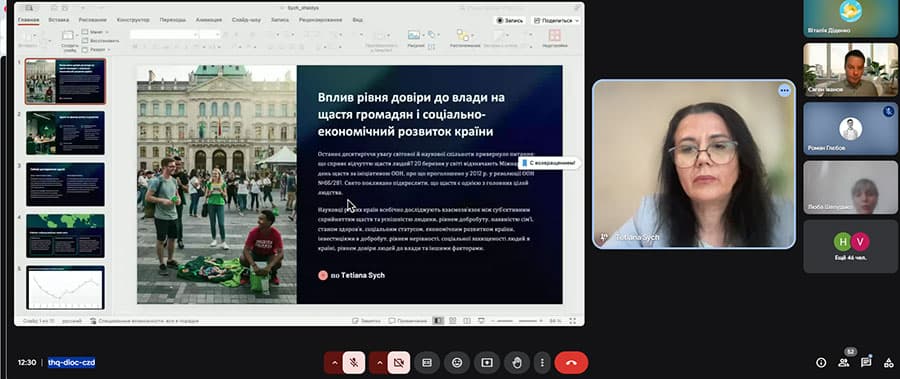
Task: Open the Раздел section dropdown
Action: tap(95, 49)
